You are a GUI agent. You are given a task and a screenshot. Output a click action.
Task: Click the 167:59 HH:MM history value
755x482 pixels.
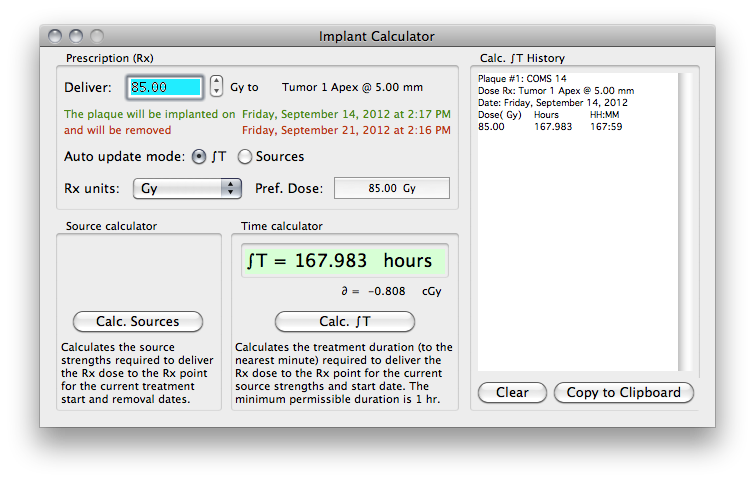pos(606,127)
